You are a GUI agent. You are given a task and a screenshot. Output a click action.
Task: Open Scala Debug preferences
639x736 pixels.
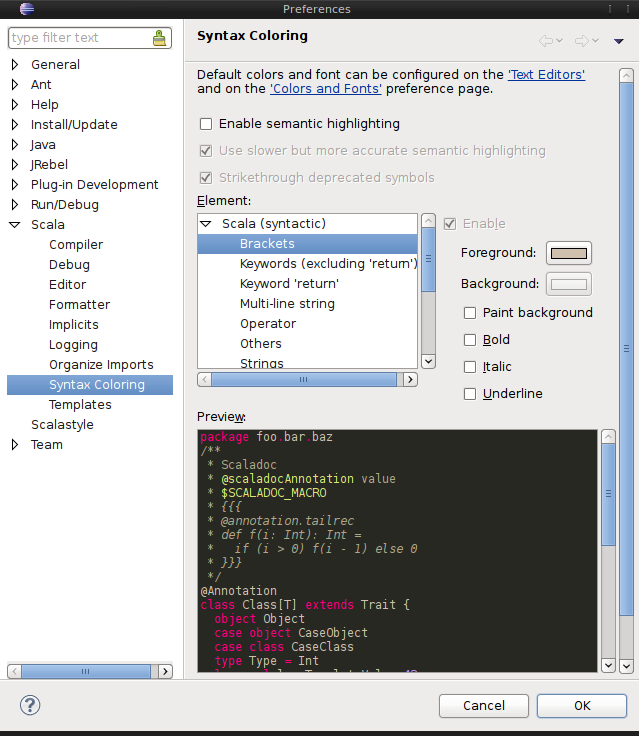pyautogui.click(x=69, y=265)
